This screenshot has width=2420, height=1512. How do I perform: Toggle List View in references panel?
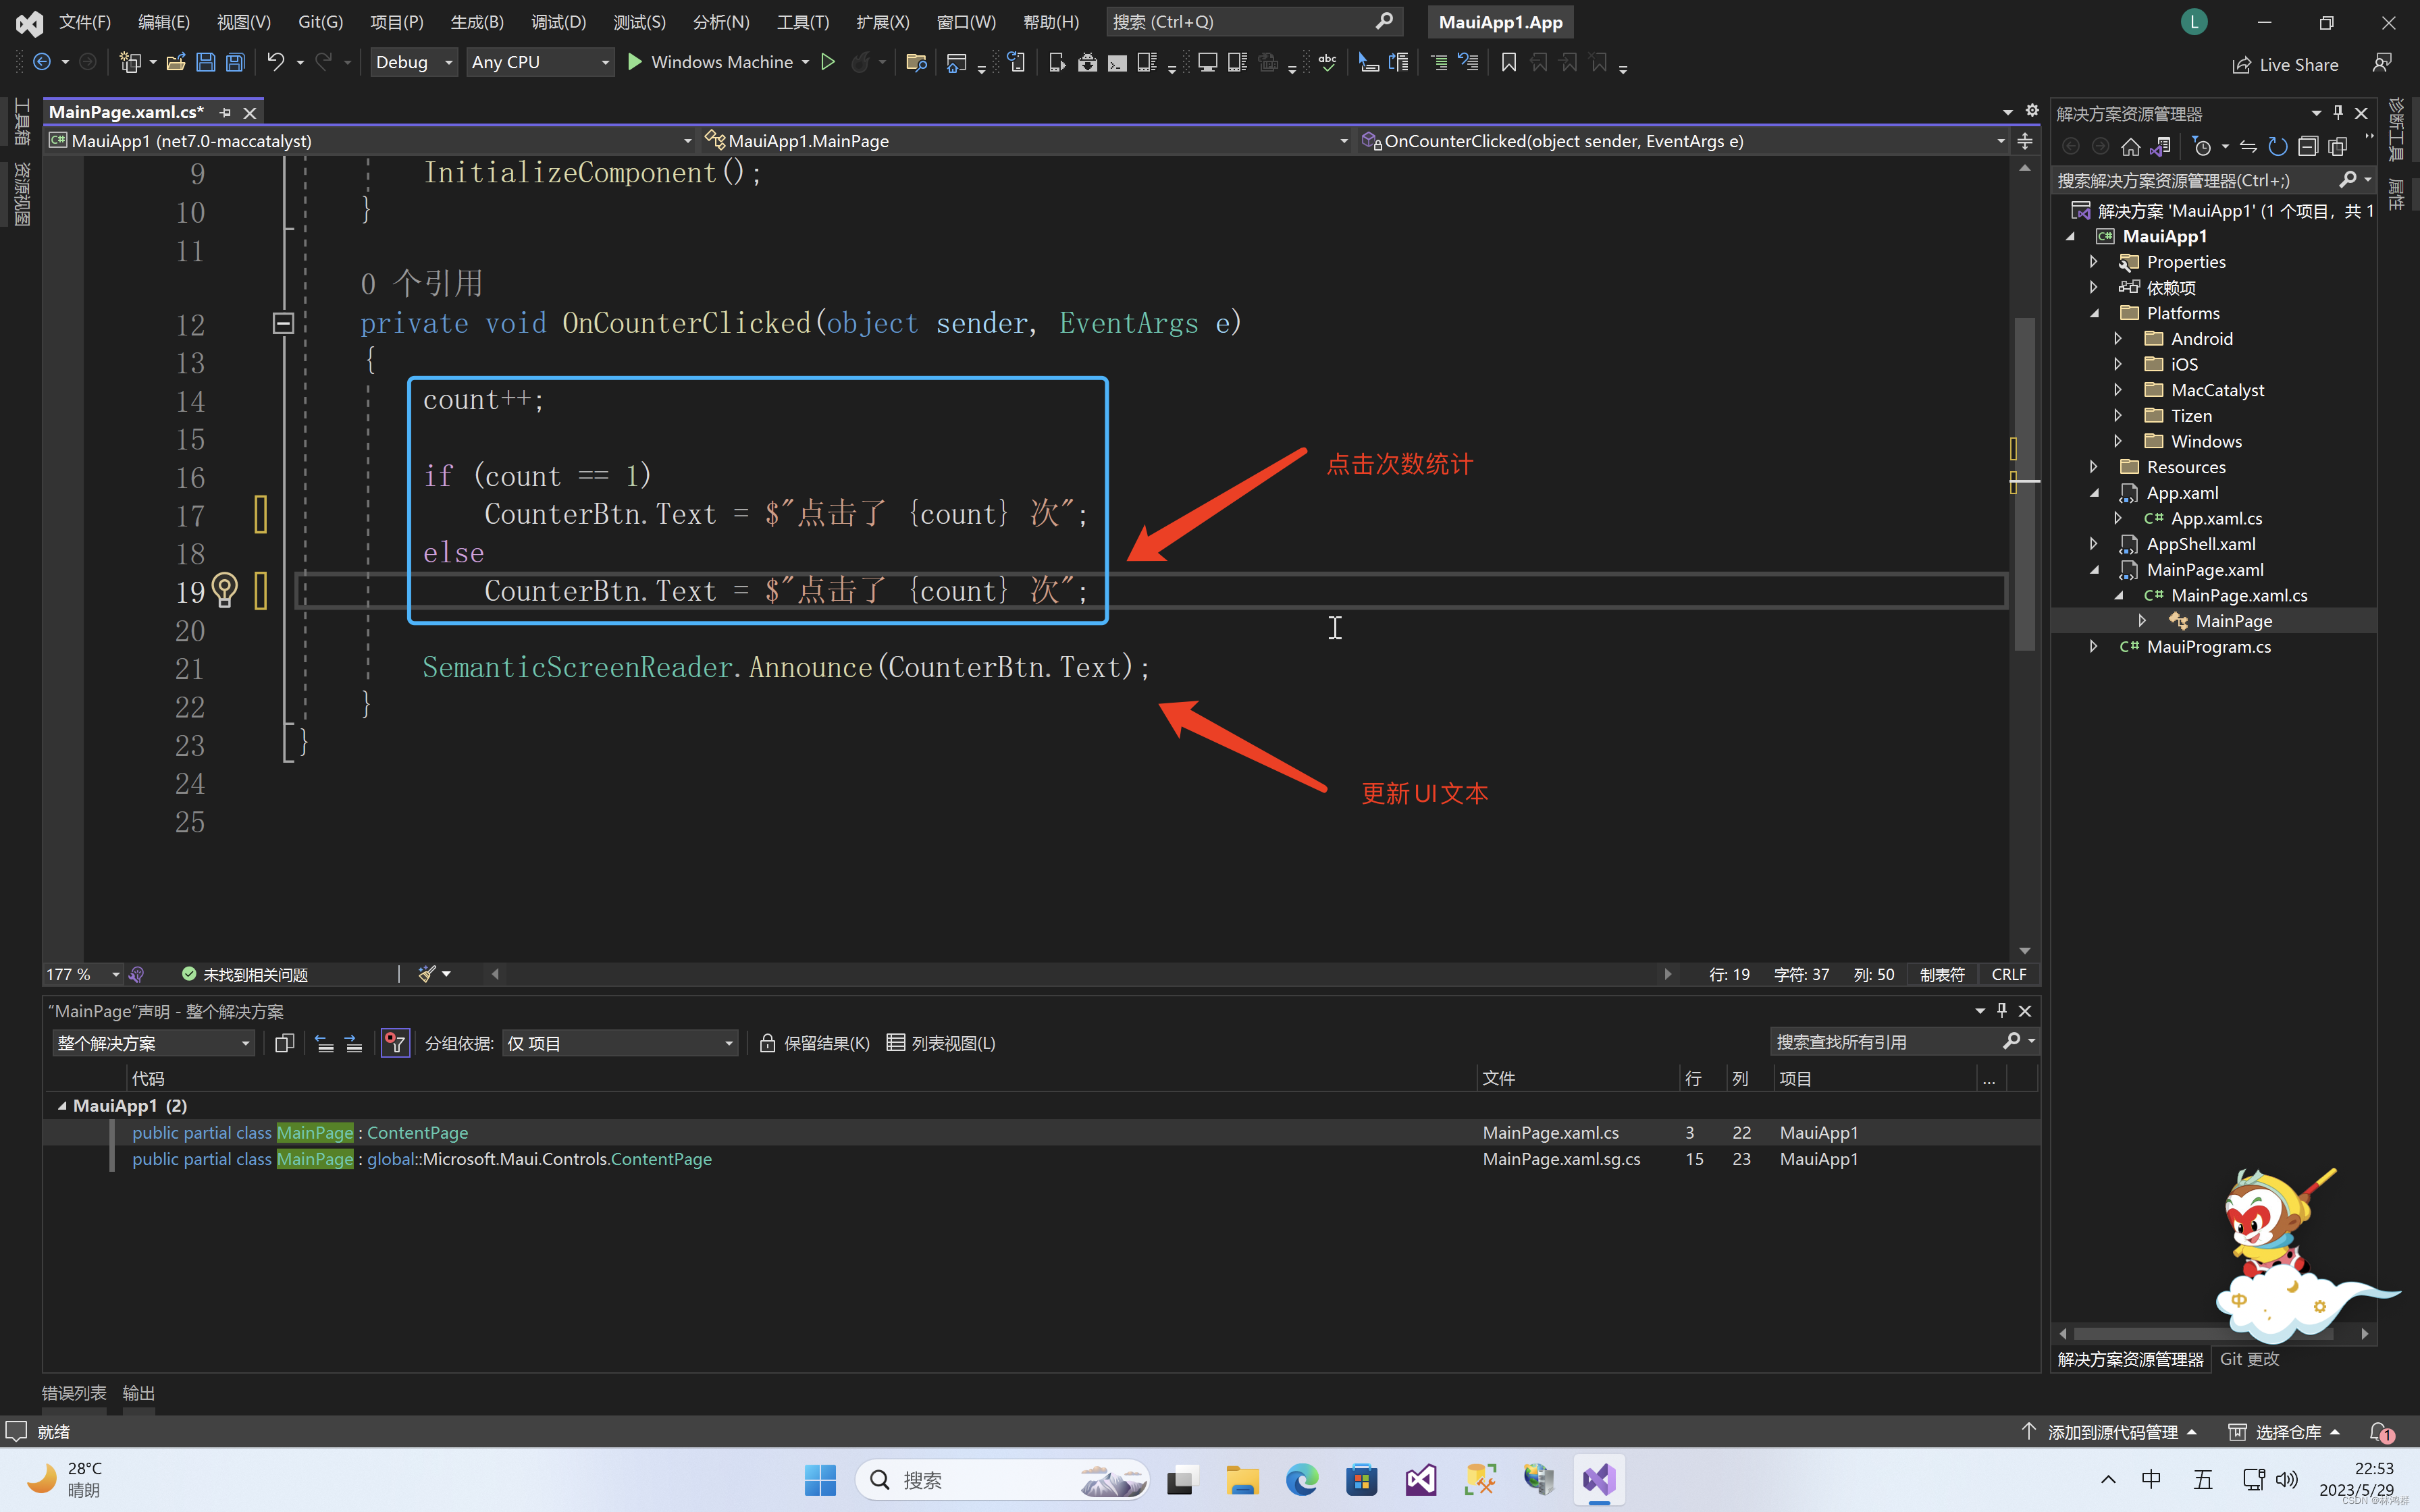pyautogui.click(x=941, y=1043)
